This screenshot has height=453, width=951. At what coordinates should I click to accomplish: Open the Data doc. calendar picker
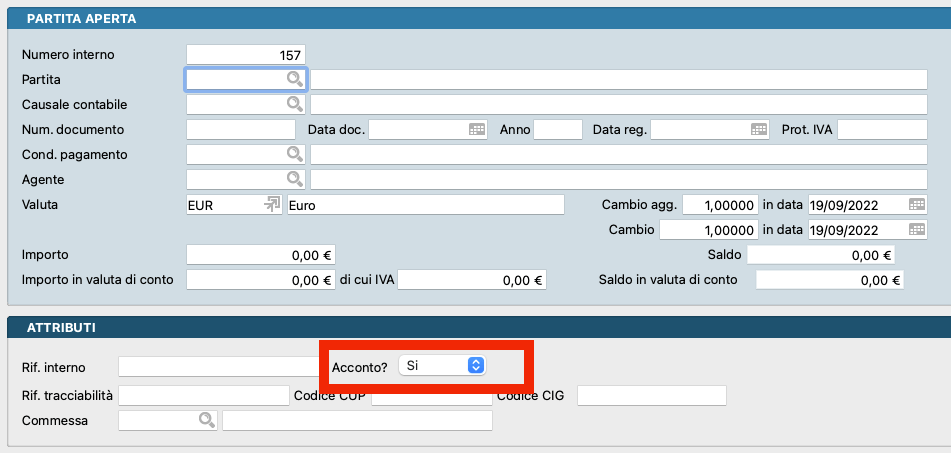(477, 129)
